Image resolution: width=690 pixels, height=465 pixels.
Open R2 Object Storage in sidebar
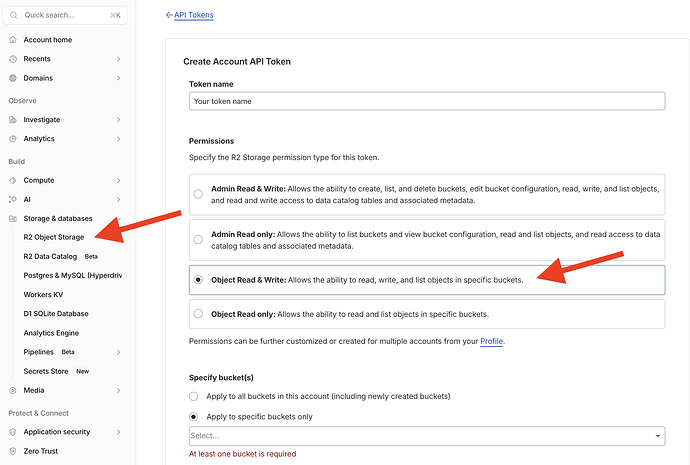tap(54, 237)
